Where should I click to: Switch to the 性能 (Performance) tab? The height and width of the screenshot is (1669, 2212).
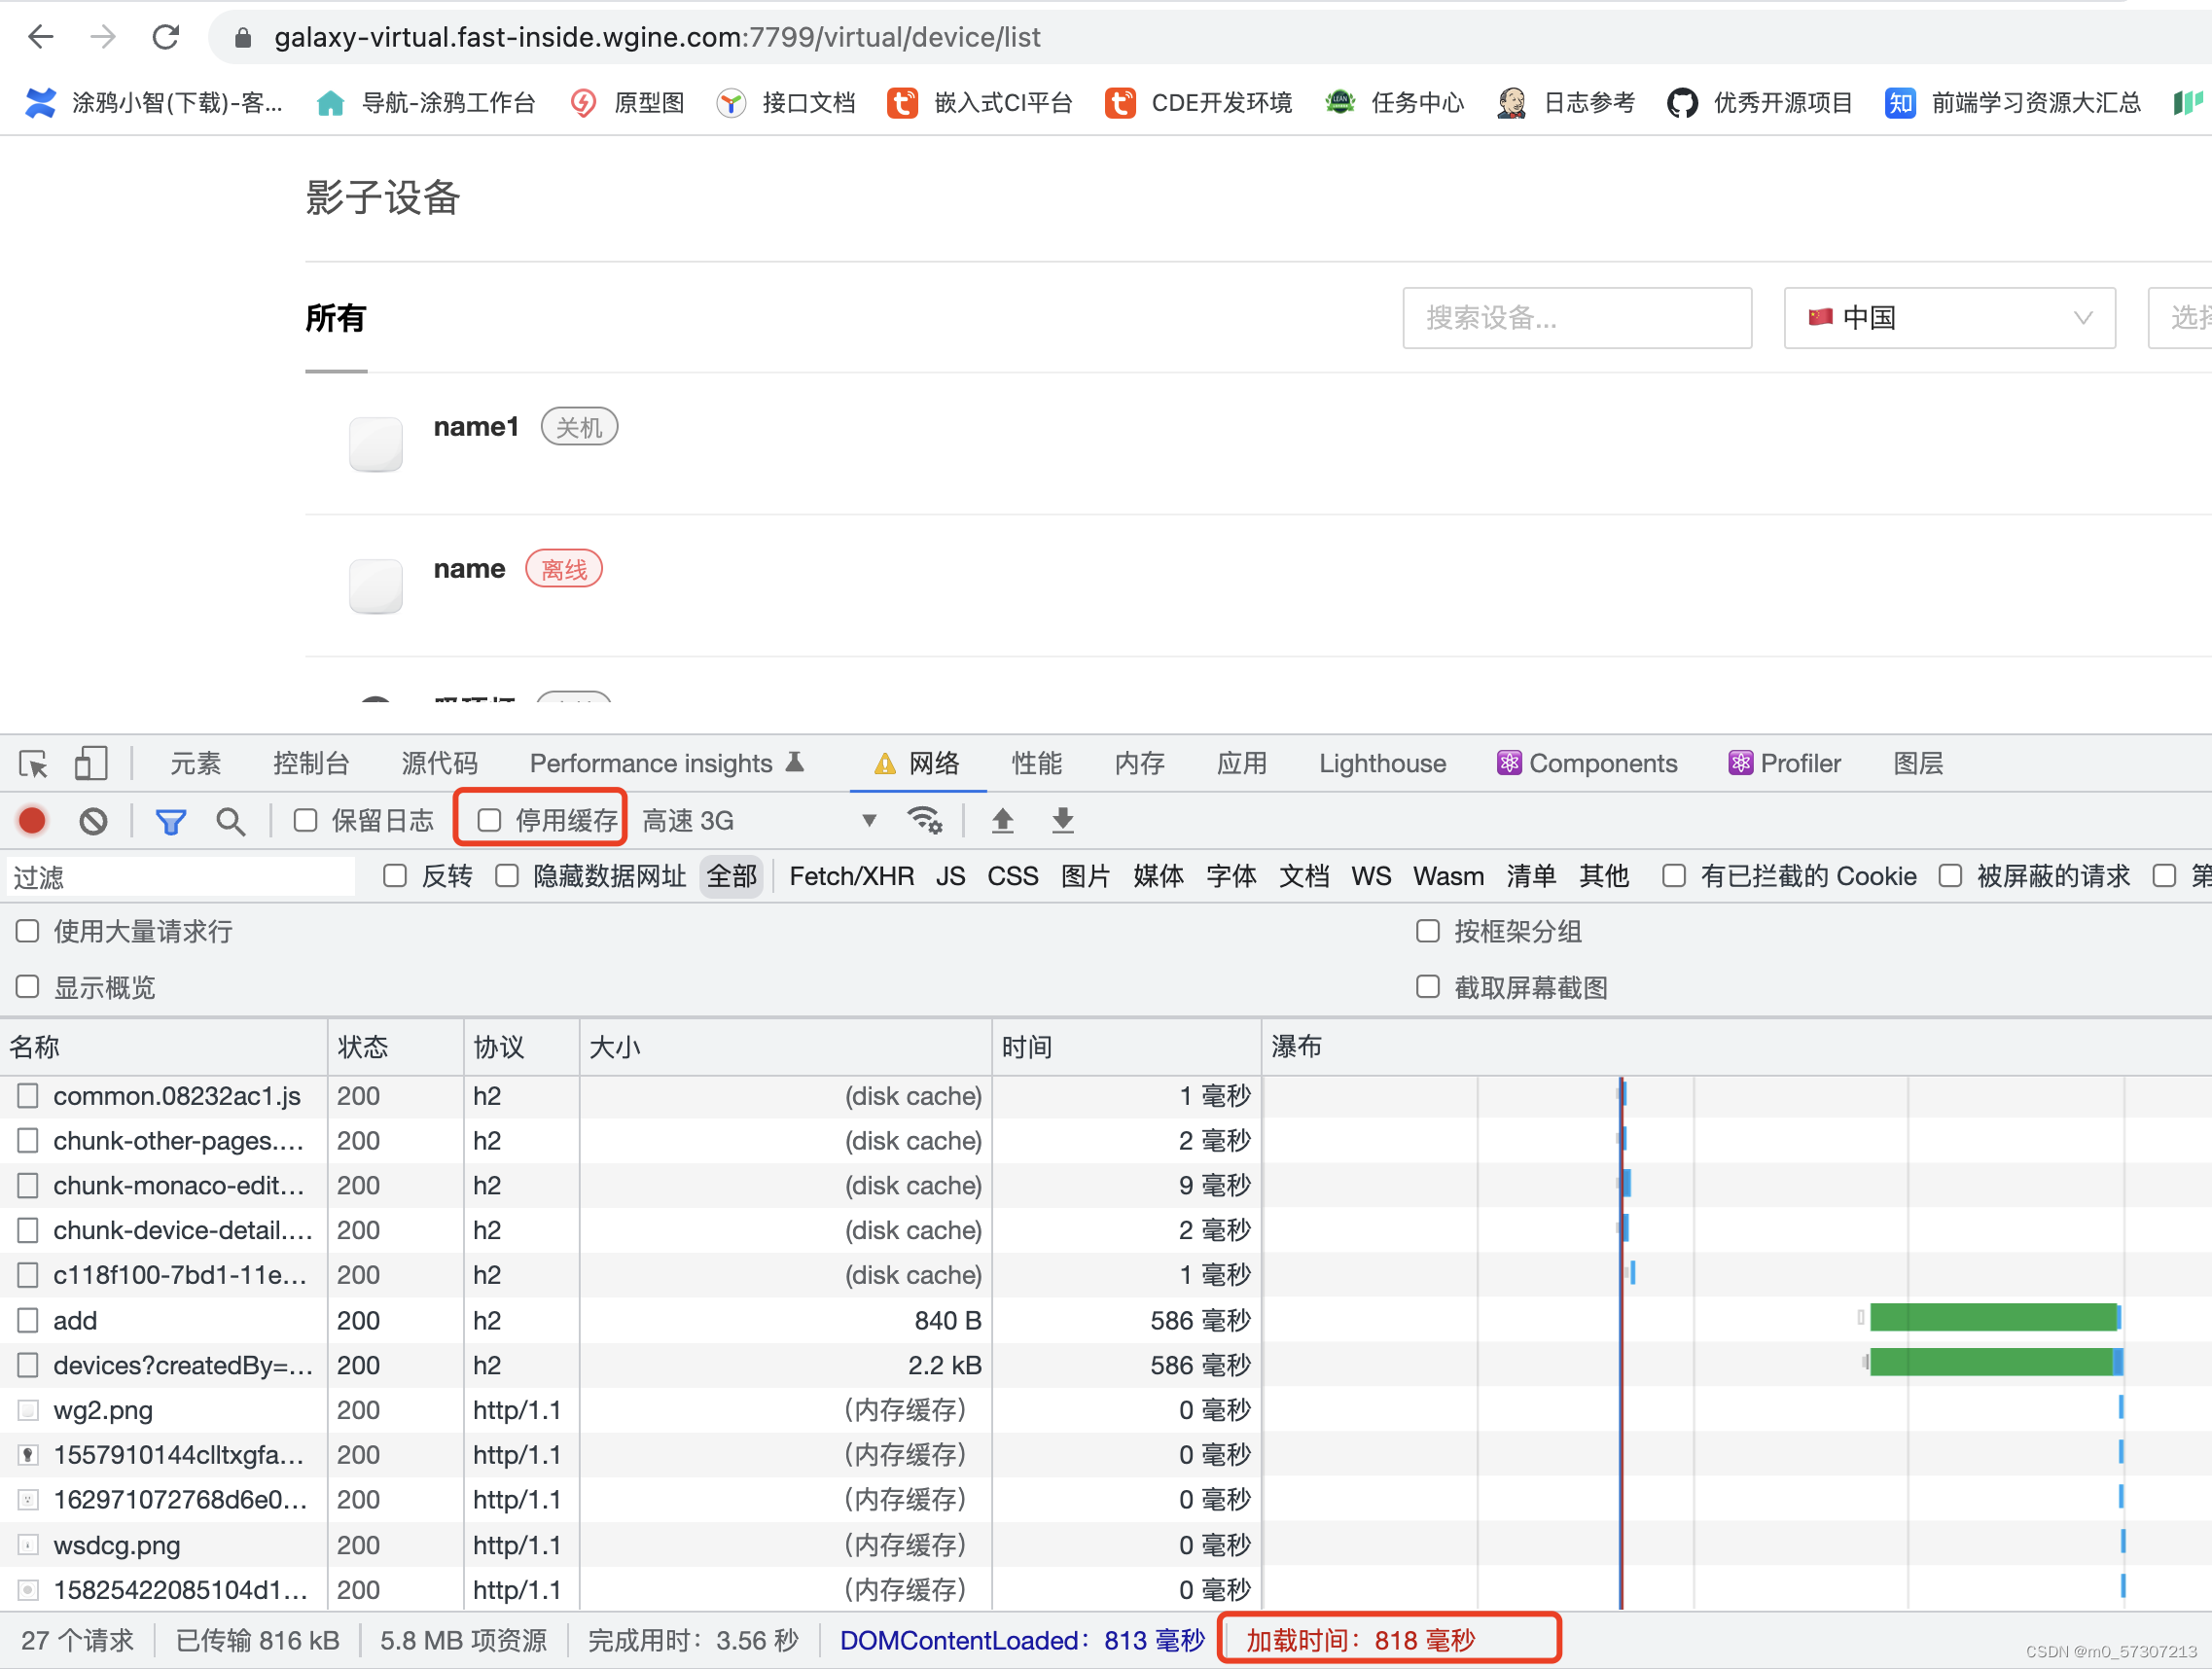click(1034, 763)
